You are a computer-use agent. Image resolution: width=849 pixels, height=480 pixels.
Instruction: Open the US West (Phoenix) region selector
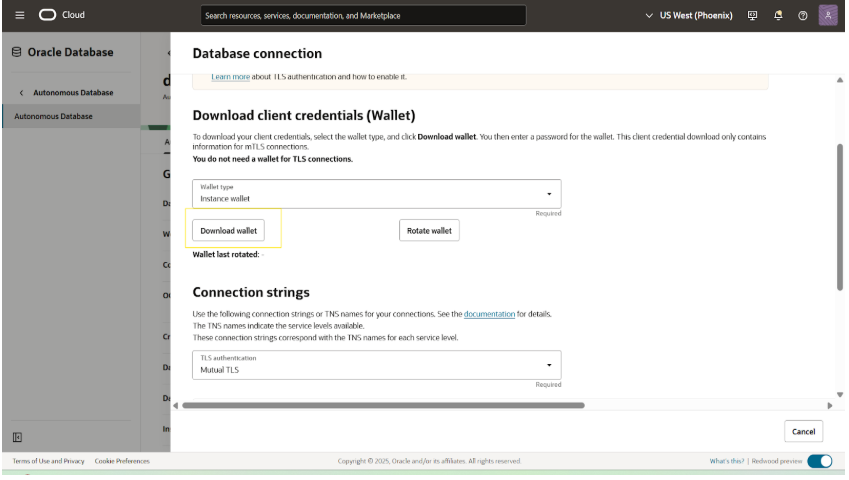(x=688, y=16)
